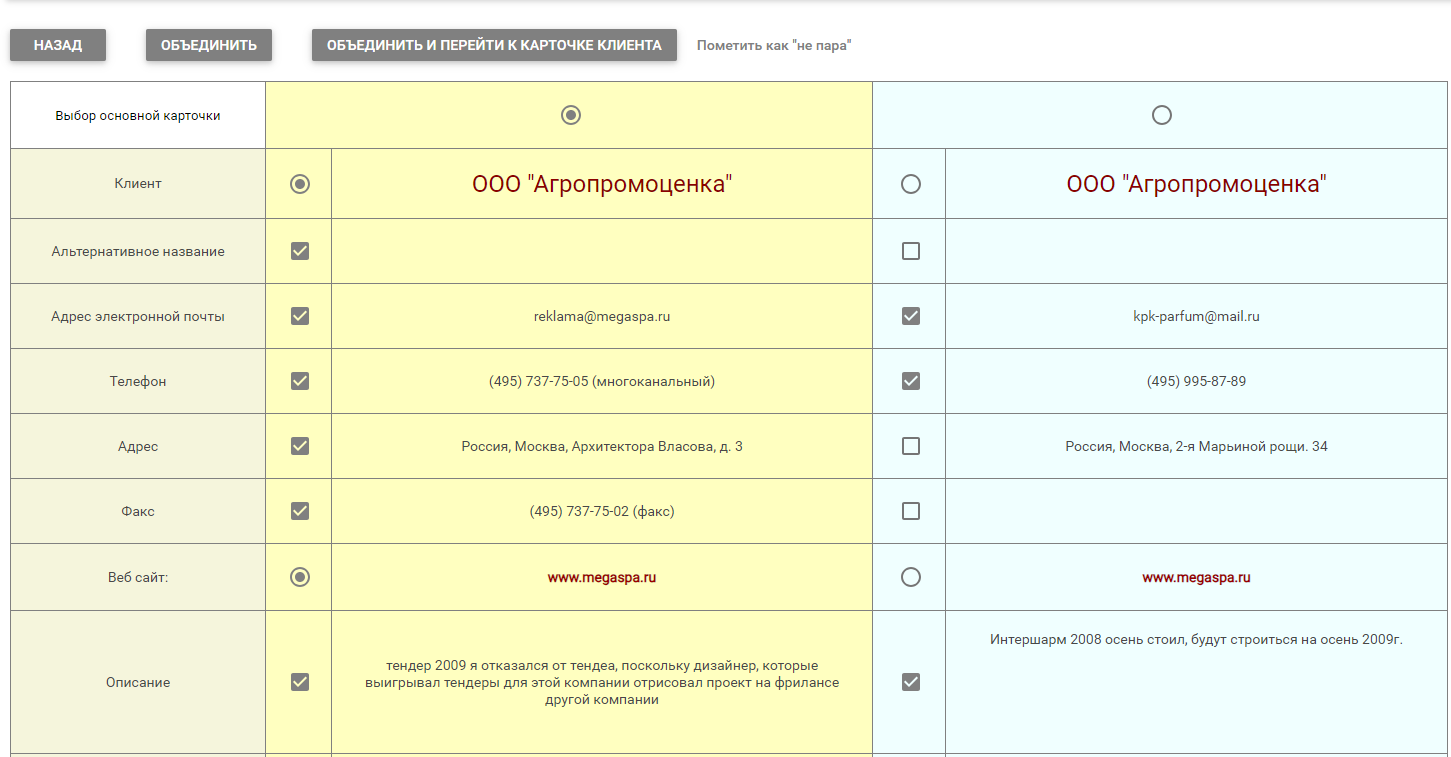Uncheck left Адрес электронной почты checkbox
This screenshot has height=757, width=1451.
[x=299, y=316]
